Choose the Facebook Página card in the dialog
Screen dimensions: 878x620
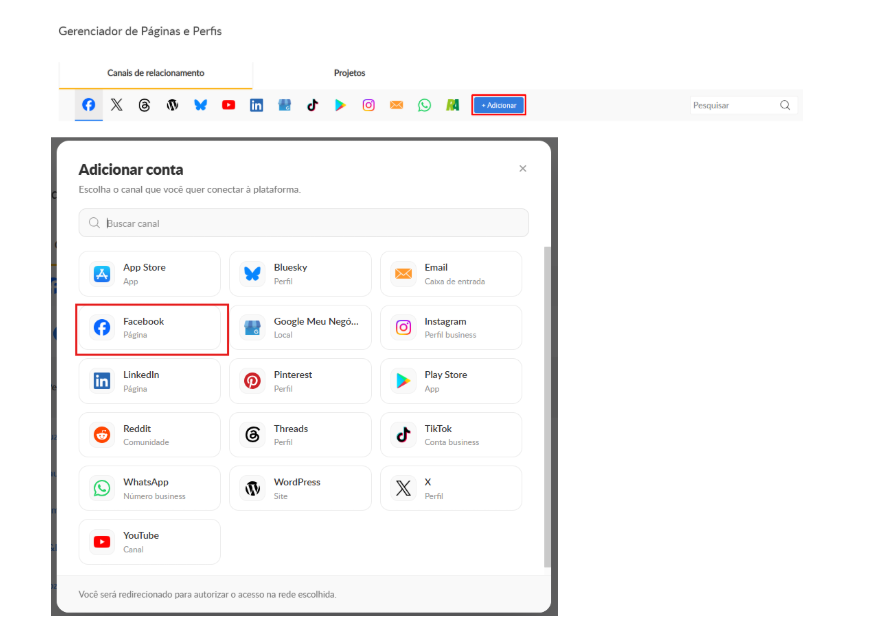pos(150,328)
